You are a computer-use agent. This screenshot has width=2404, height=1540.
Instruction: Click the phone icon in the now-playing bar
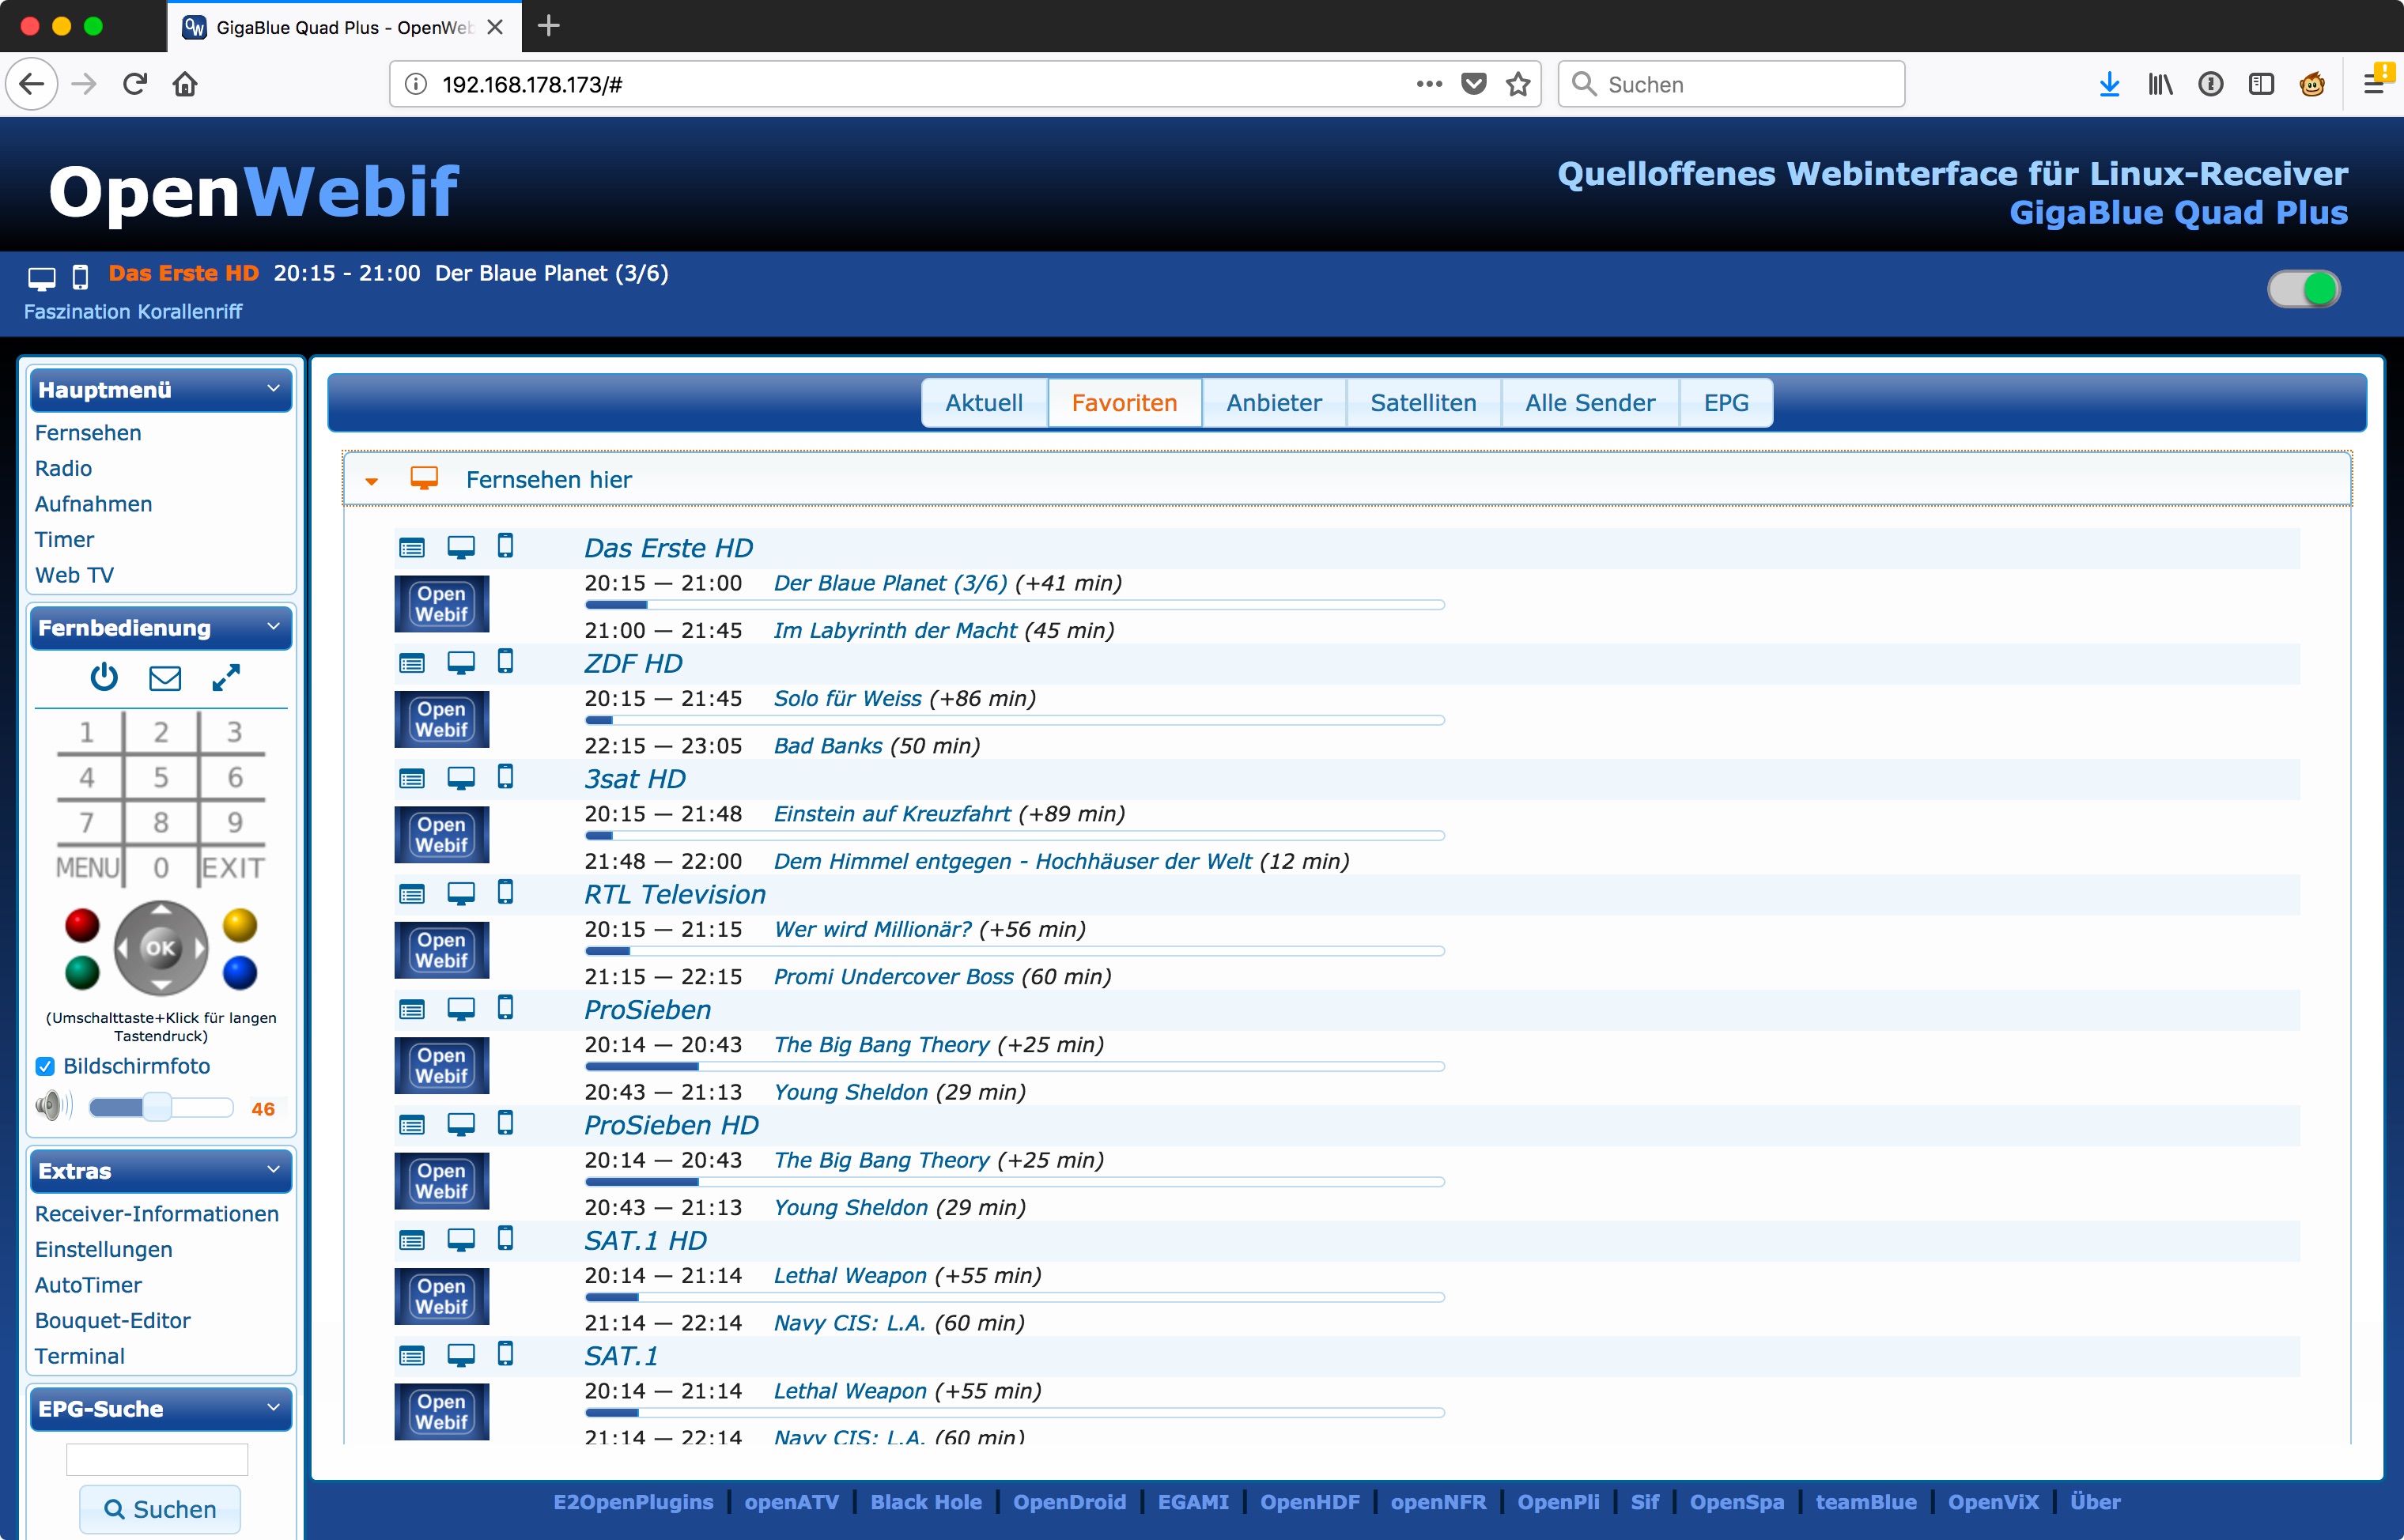[81, 277]
